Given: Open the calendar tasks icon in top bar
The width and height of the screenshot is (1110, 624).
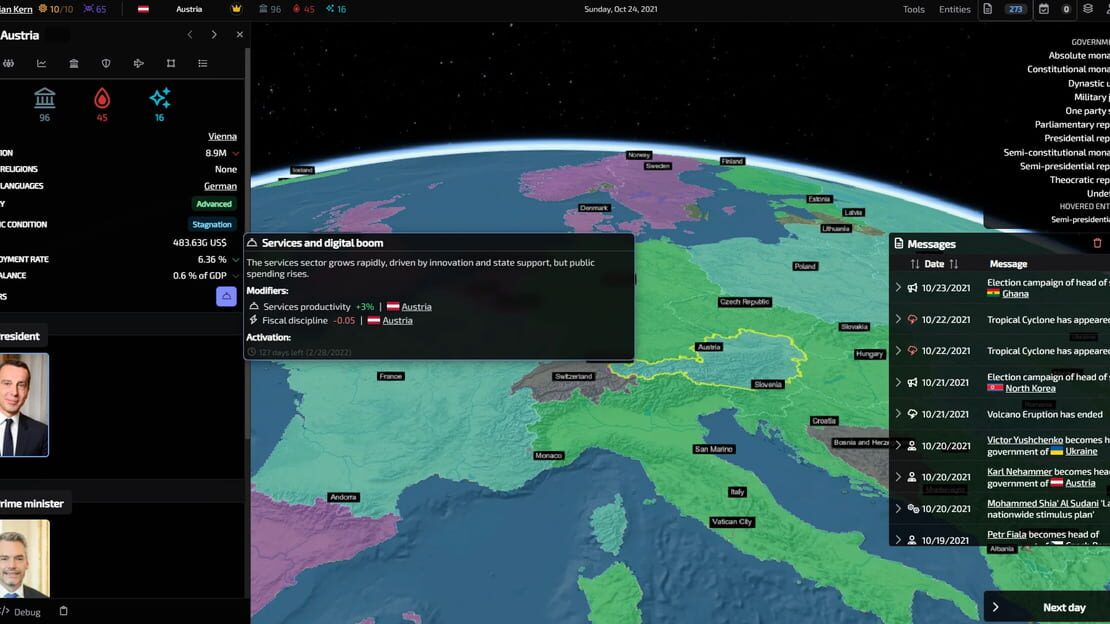Looking at the screenshot, I should click(1043, 9).
